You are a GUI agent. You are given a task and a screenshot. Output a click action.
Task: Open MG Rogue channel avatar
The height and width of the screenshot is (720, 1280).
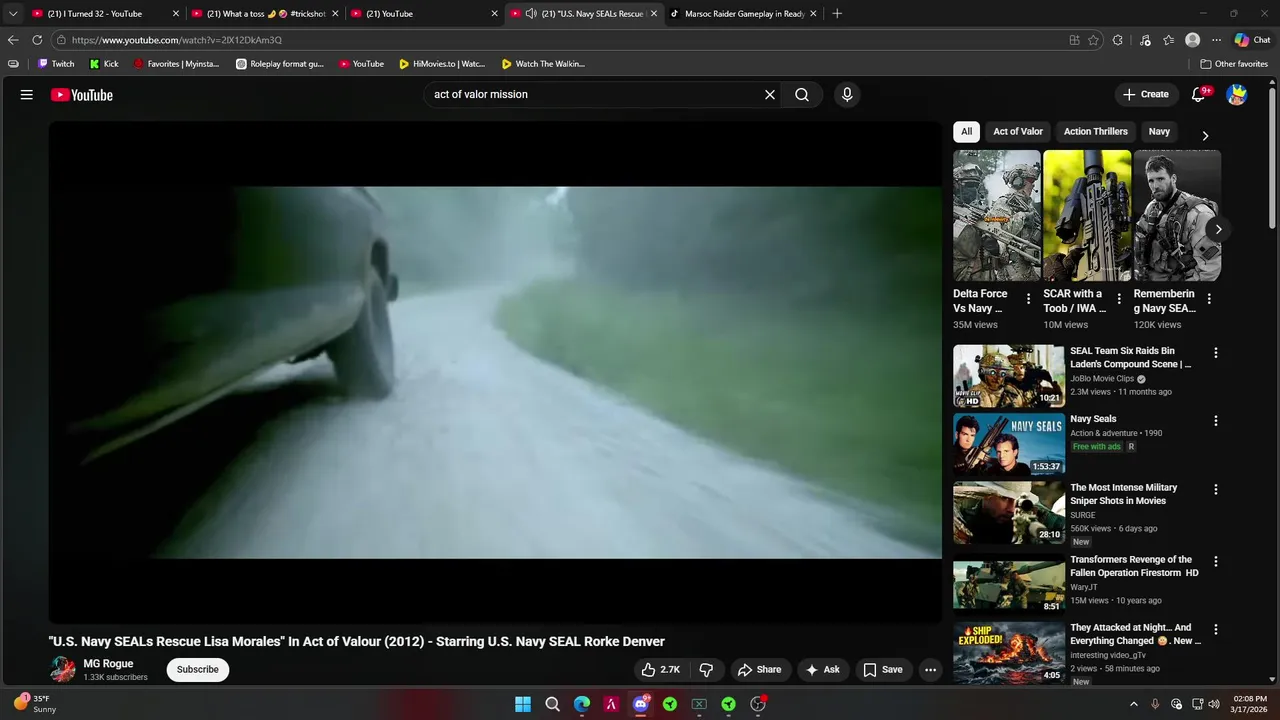pyautogui.click(x=63, y=670)
